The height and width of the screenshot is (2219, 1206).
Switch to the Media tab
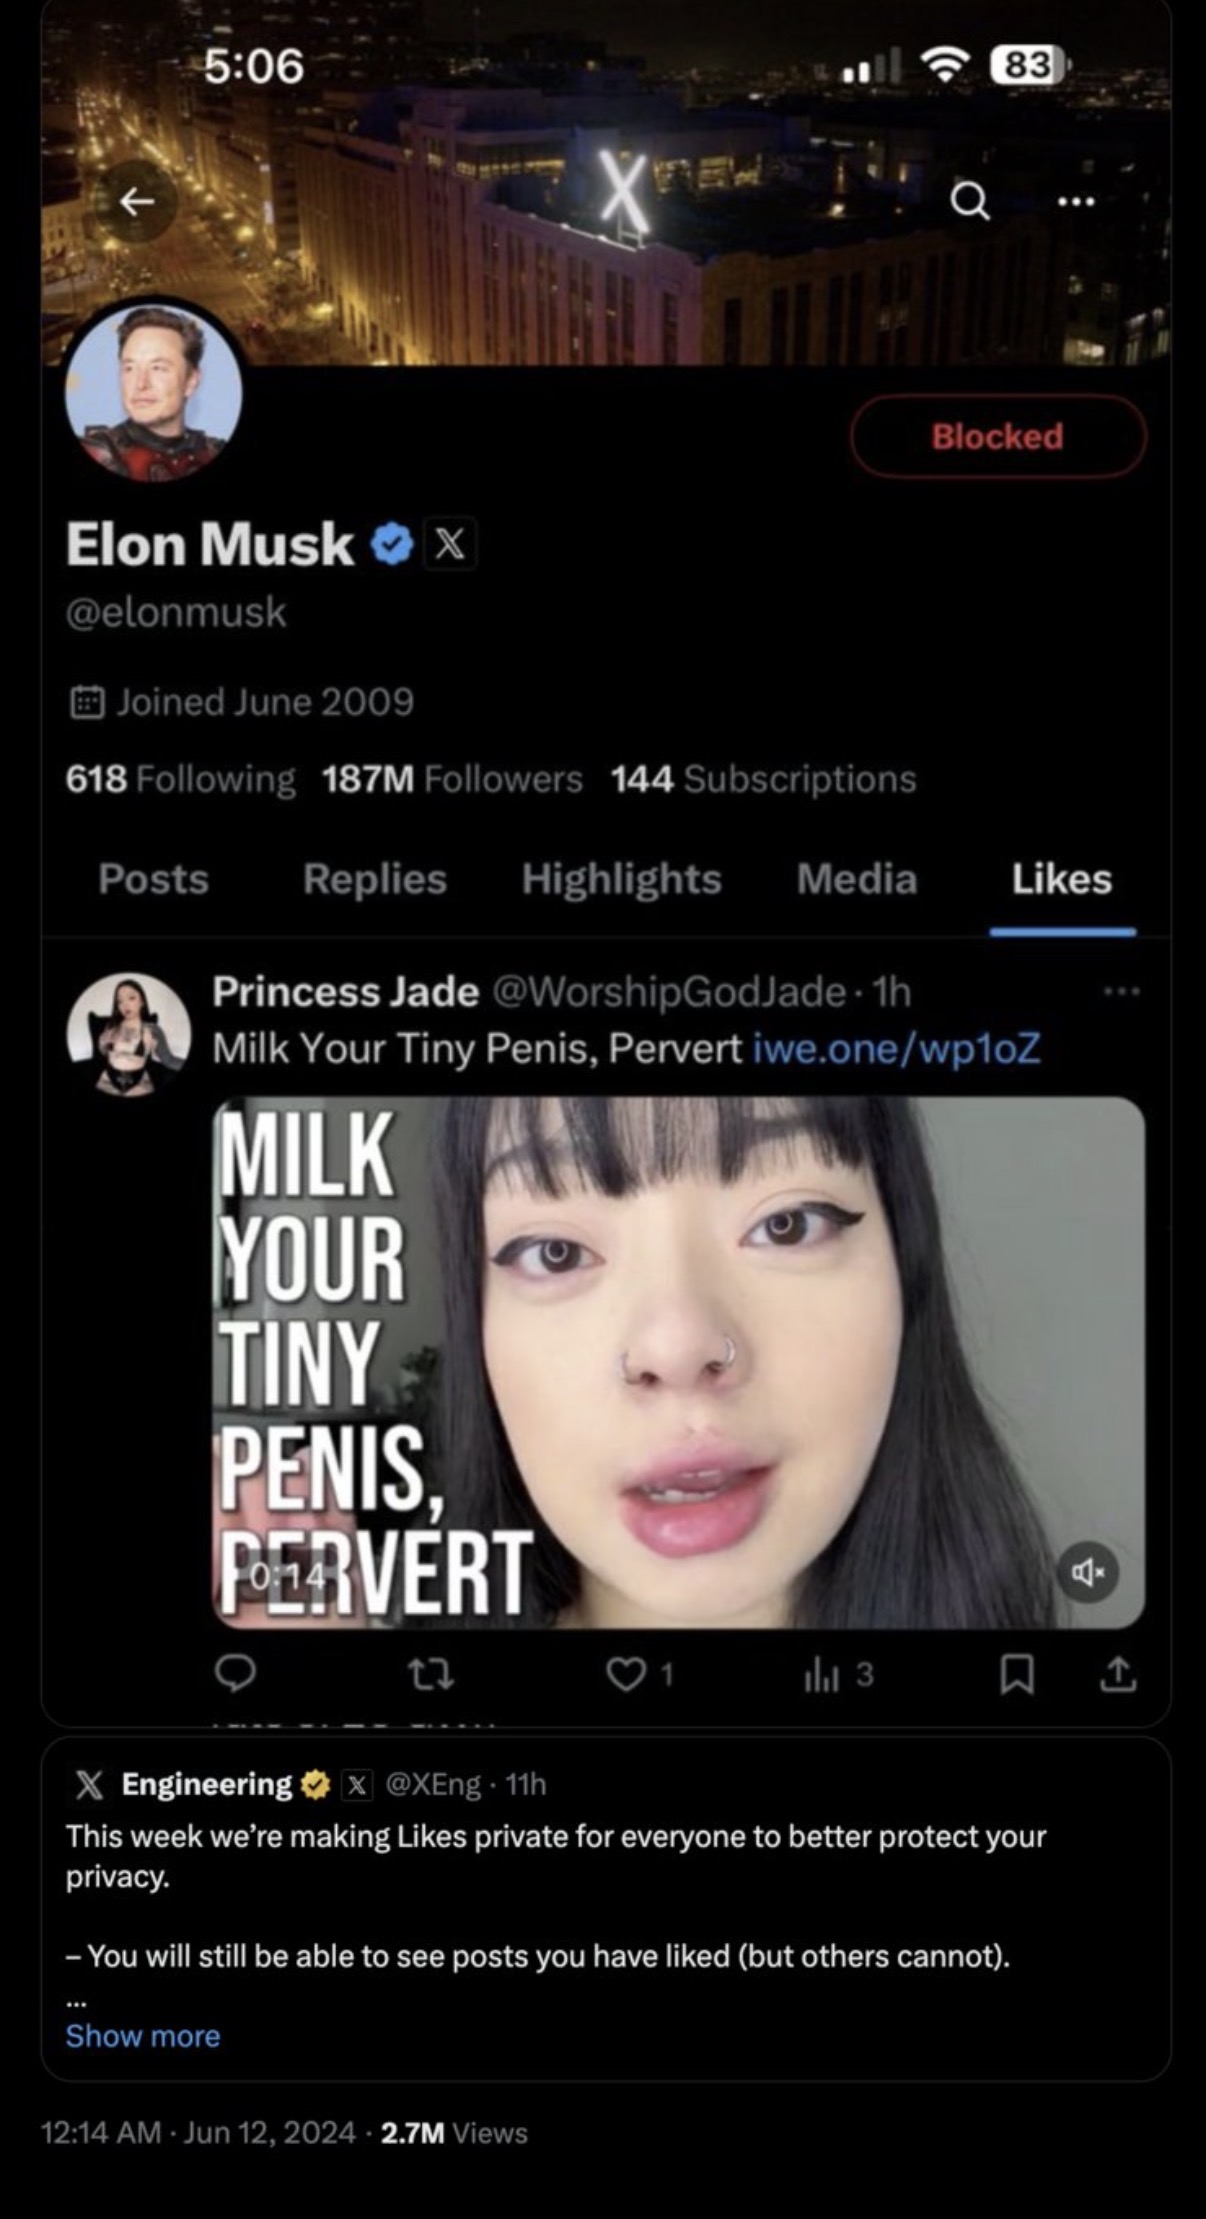point(857,879)
